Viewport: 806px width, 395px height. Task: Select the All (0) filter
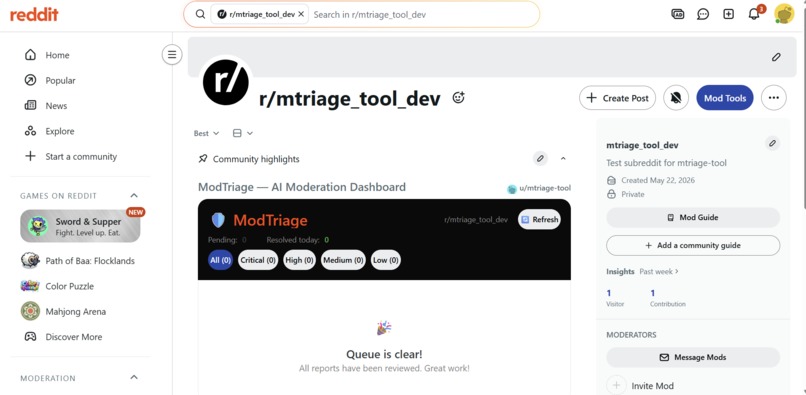(x=220, y=260)
